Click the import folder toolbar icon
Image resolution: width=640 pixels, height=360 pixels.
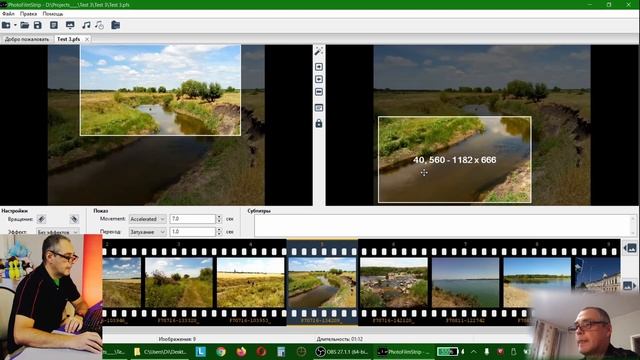116,25
